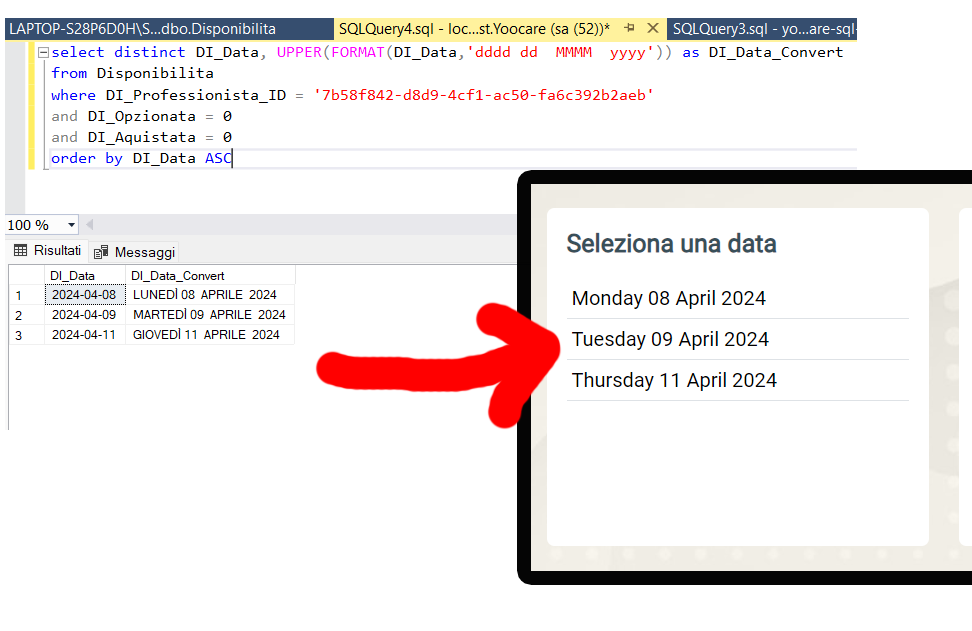Switch to the SQLQuery3.sql tab
This screenshot has height=631, width=972.
762,29
